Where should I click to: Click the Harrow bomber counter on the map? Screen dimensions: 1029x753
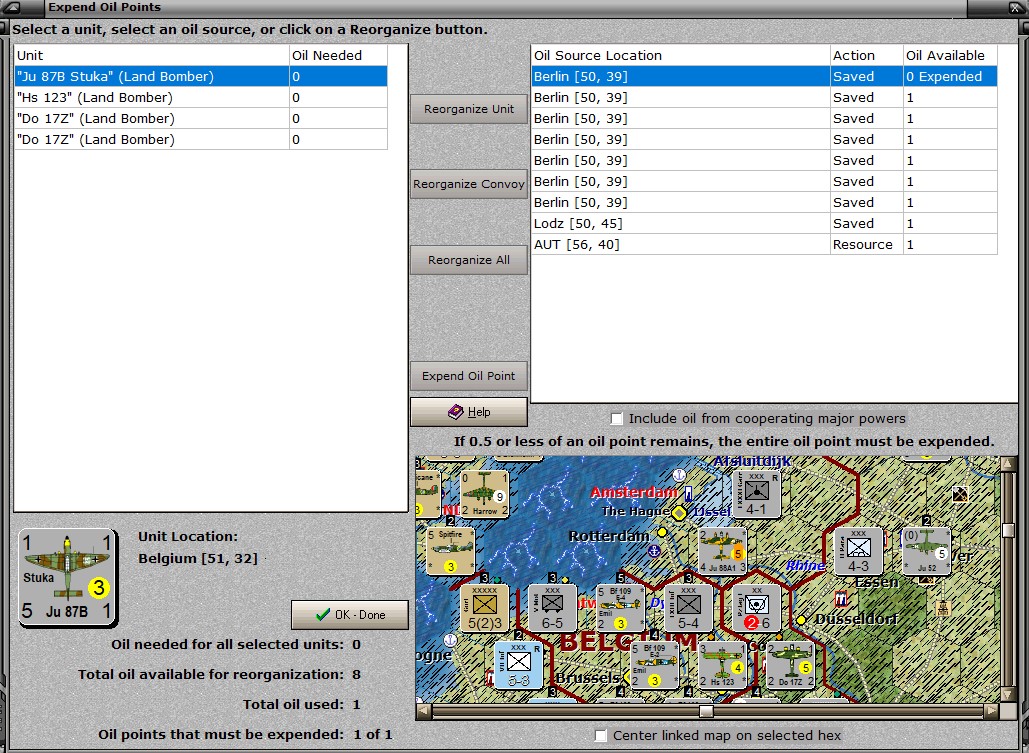(x=485, y=494)
